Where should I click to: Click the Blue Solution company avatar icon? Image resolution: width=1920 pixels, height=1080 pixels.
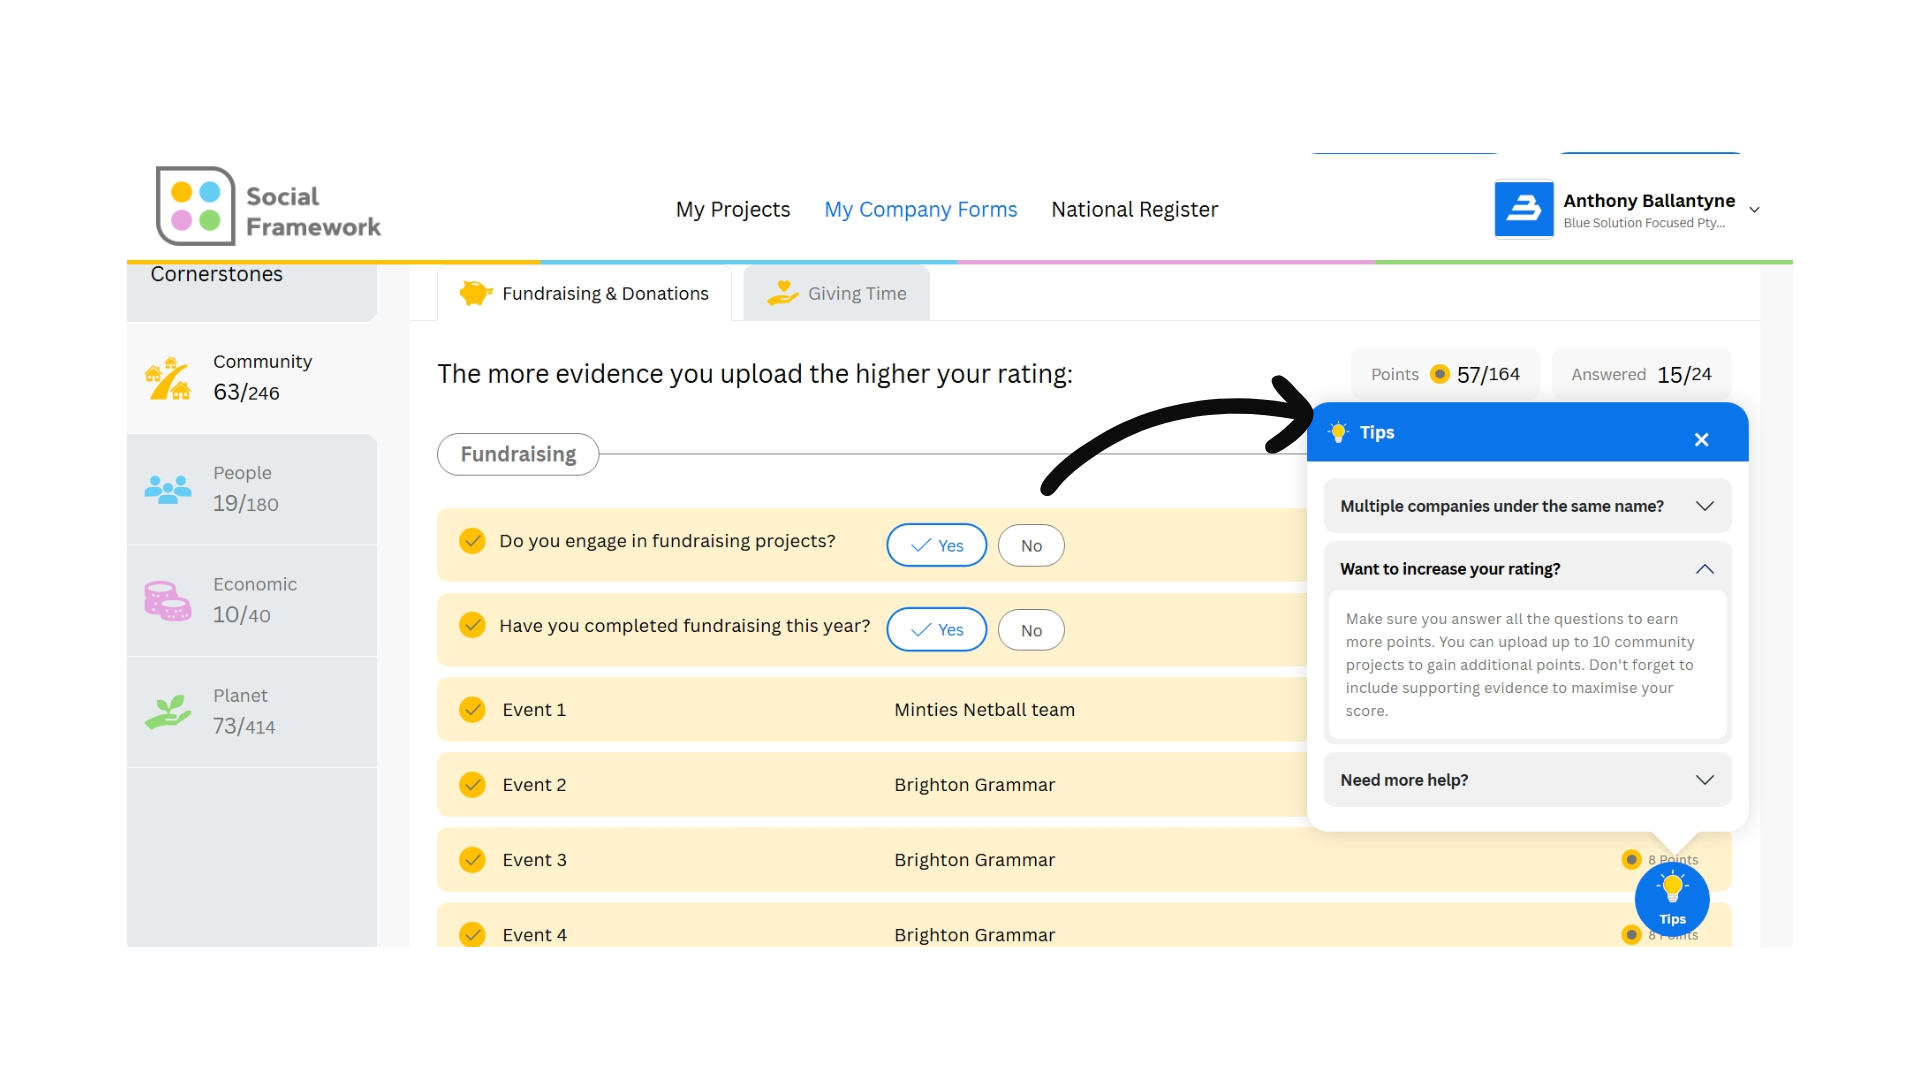point(1523,209)
